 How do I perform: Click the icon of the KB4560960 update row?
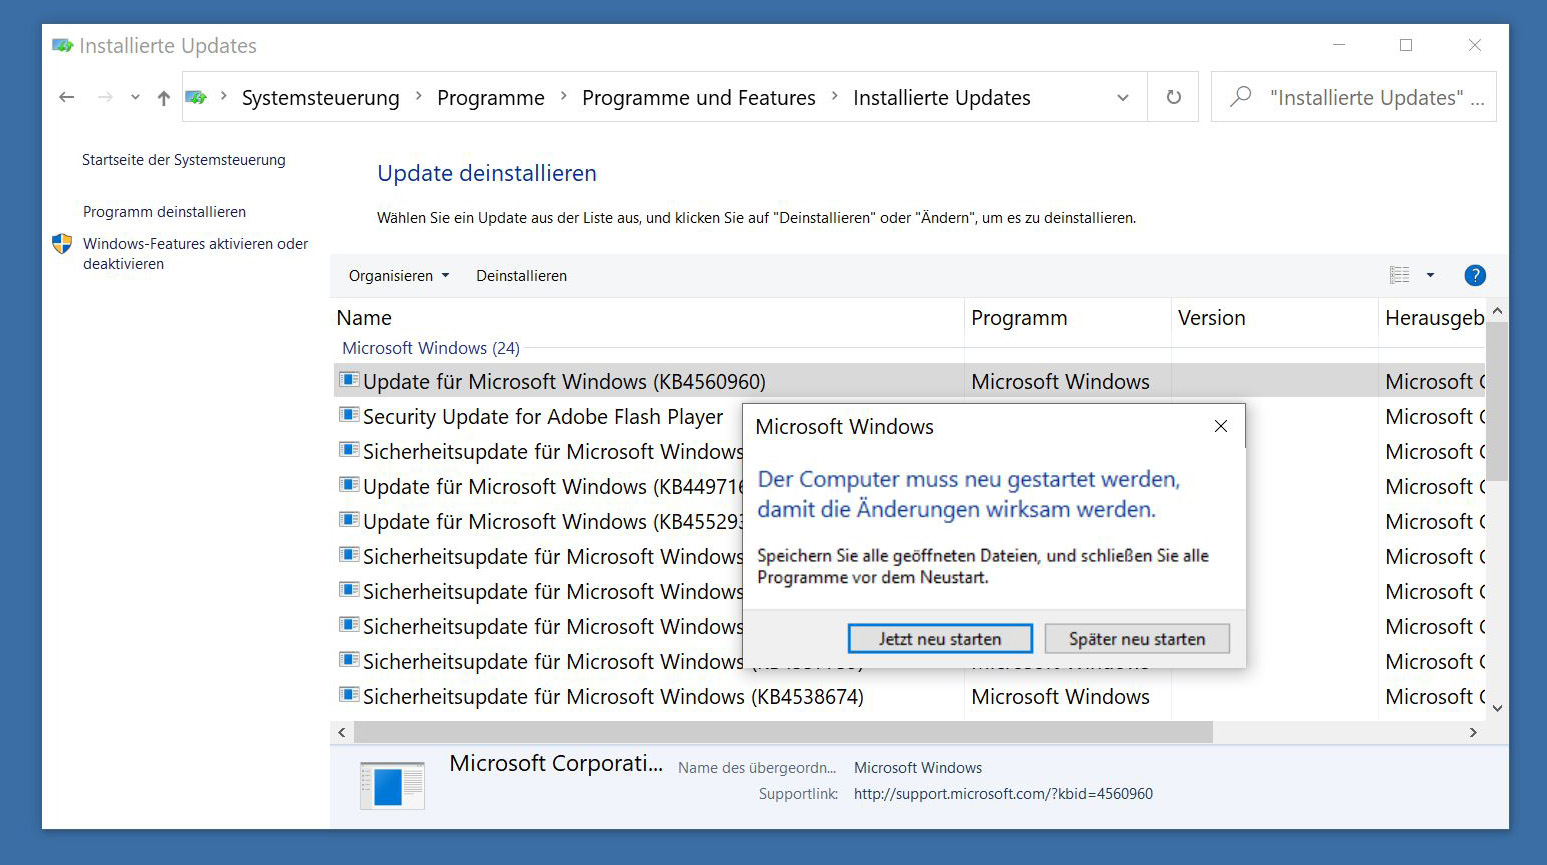pyautogui.click(x=349, y=380)
